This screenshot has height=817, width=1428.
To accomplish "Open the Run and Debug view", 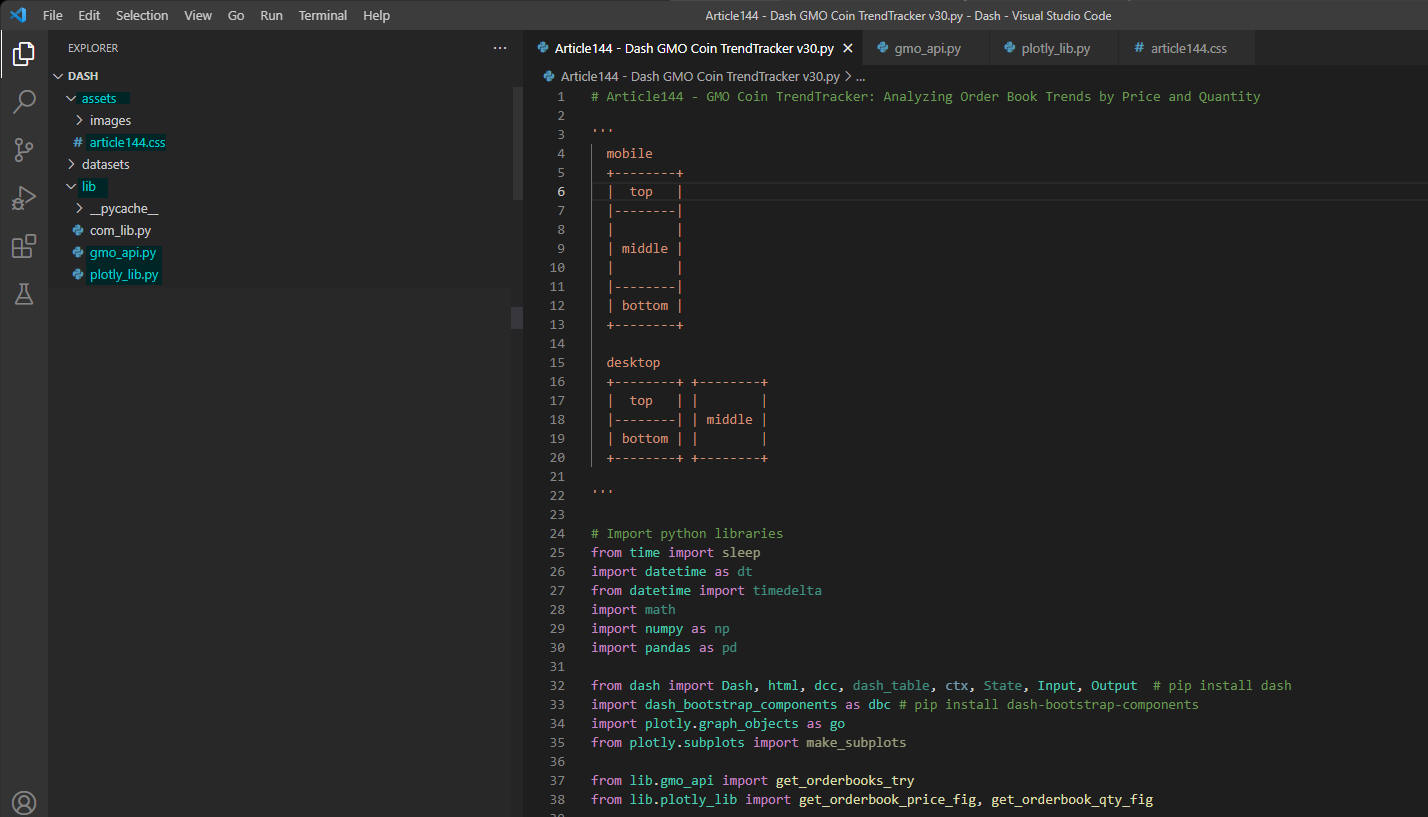I will coord(24,198).
